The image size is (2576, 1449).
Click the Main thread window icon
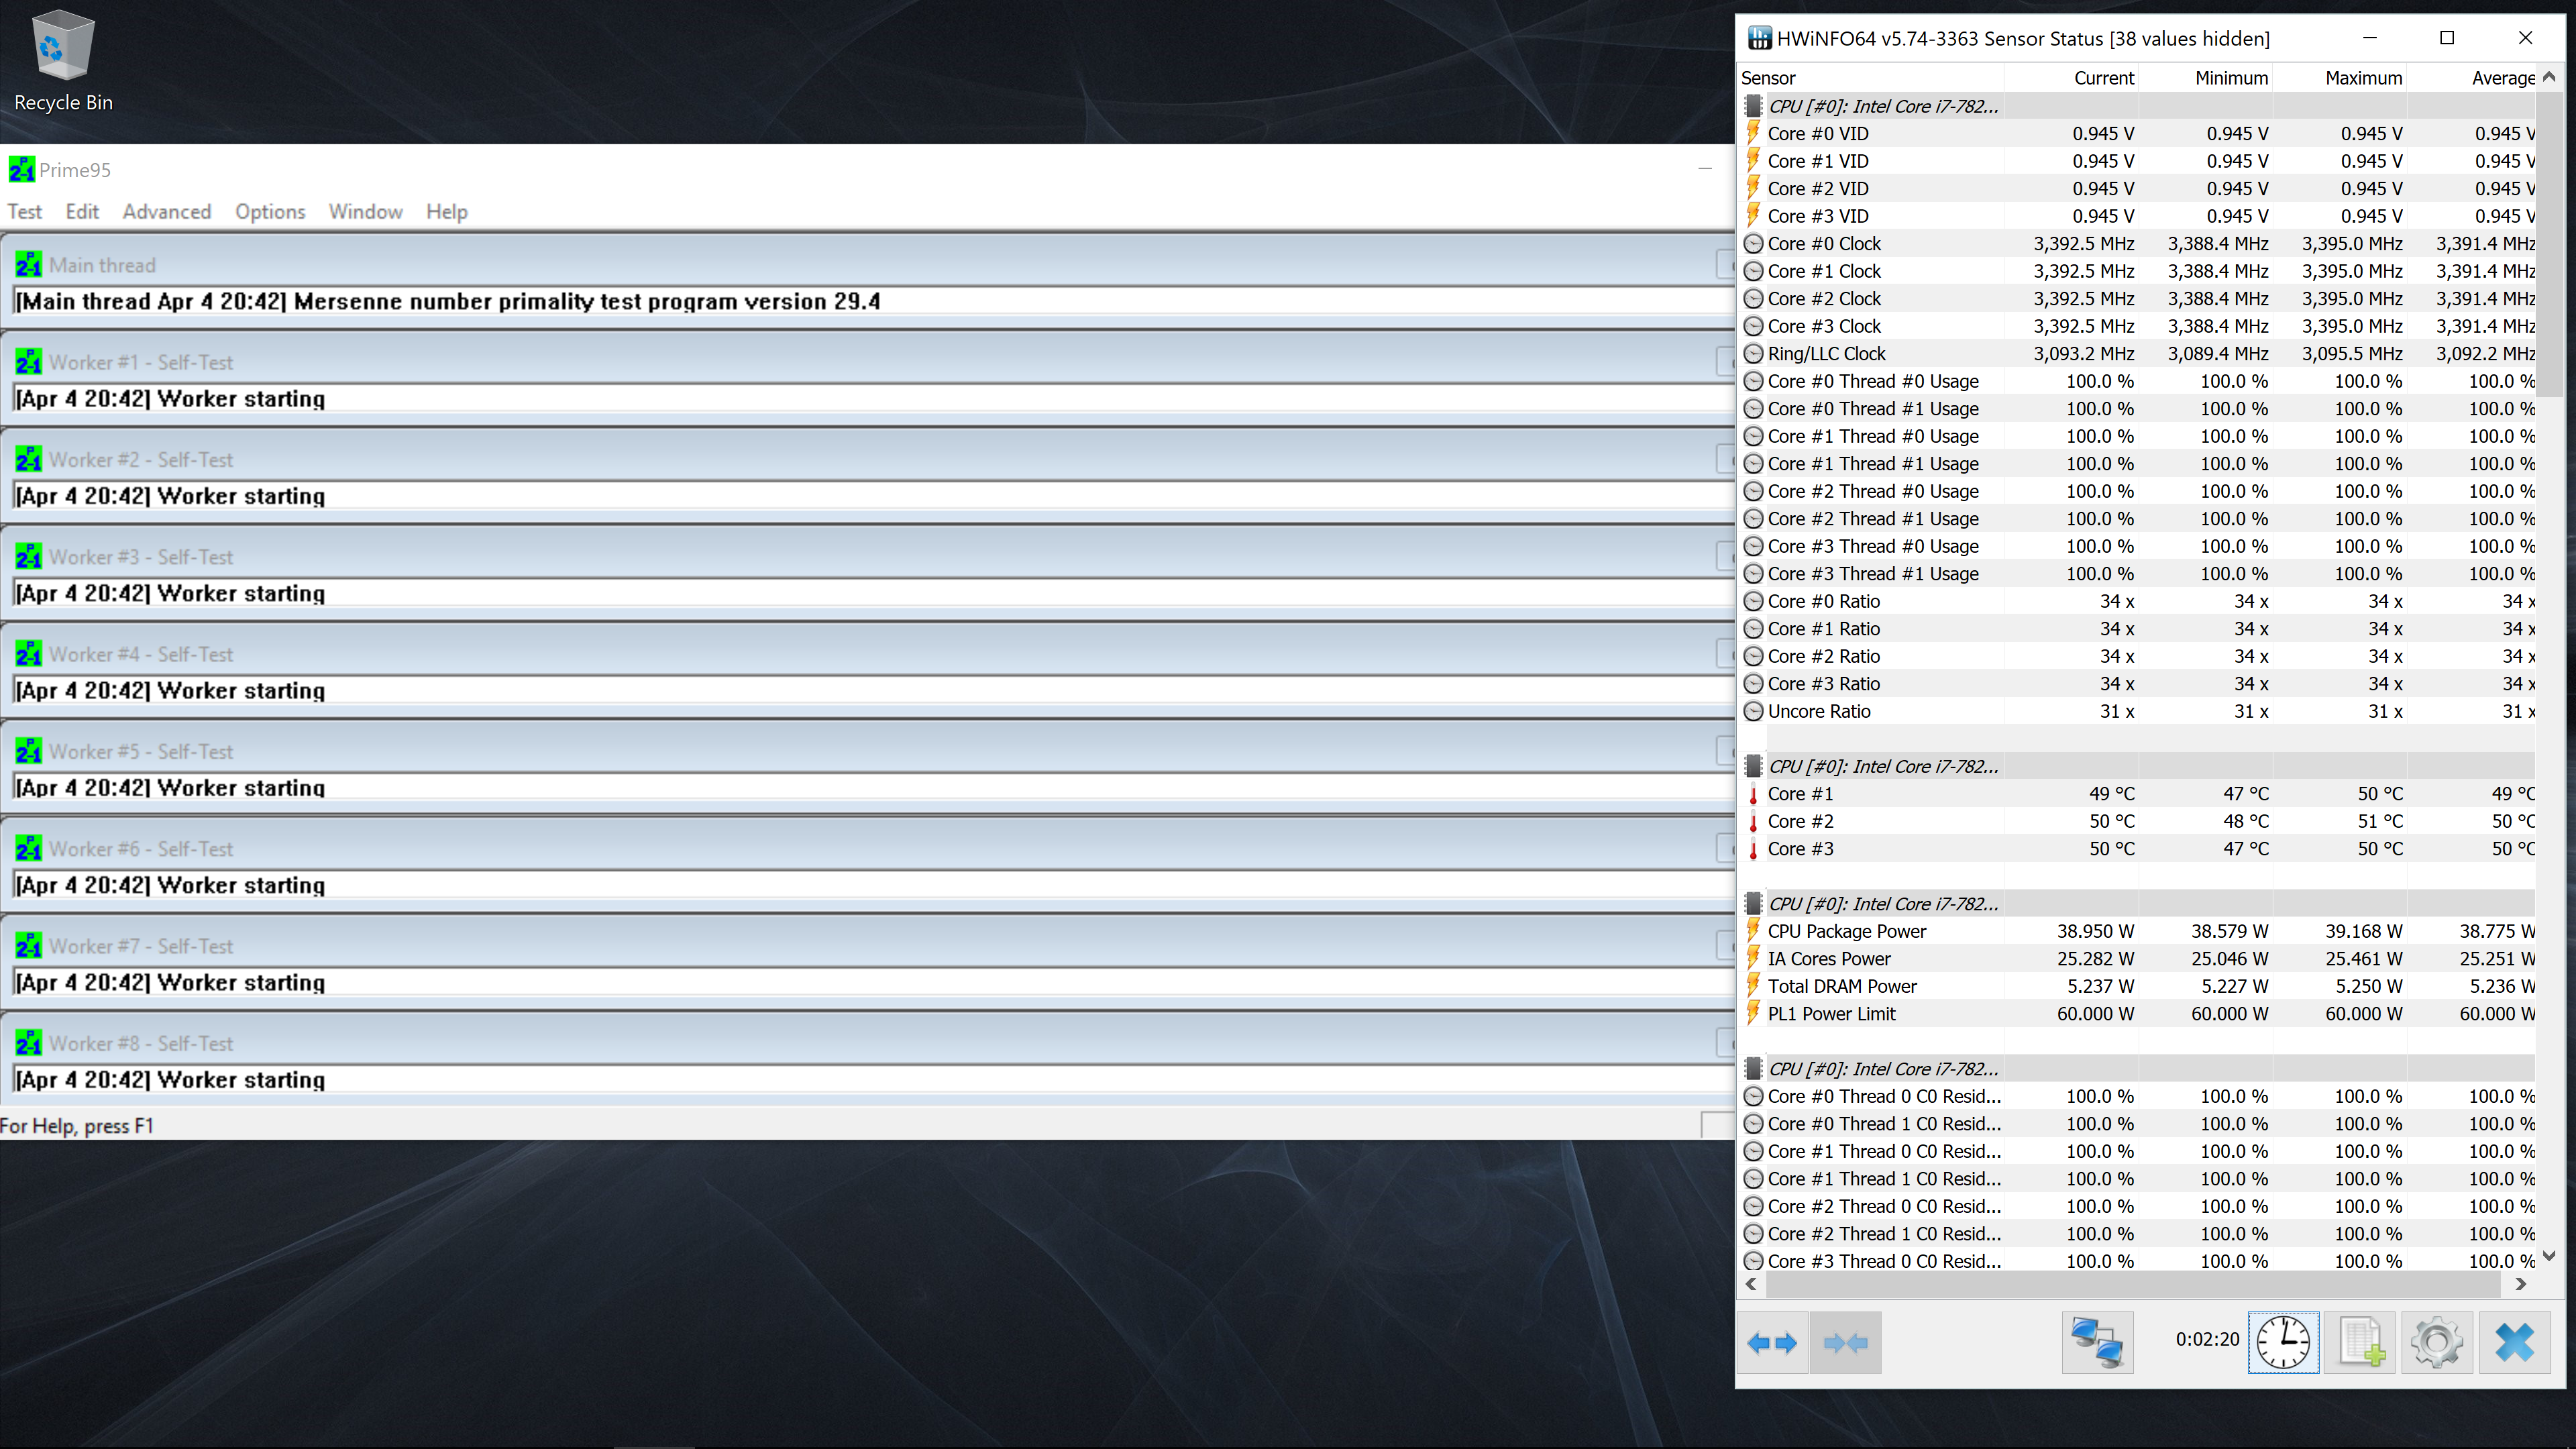click(29, 265)
